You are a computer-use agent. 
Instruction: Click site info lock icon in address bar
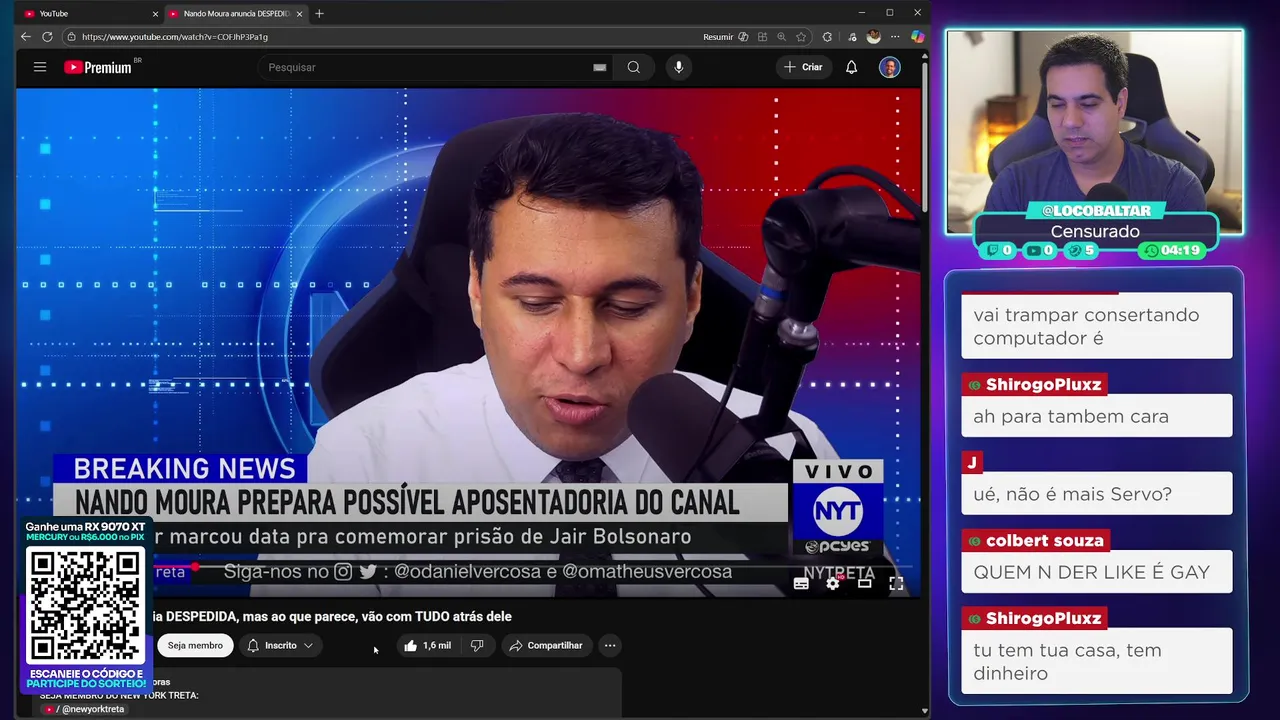(71, 37)
